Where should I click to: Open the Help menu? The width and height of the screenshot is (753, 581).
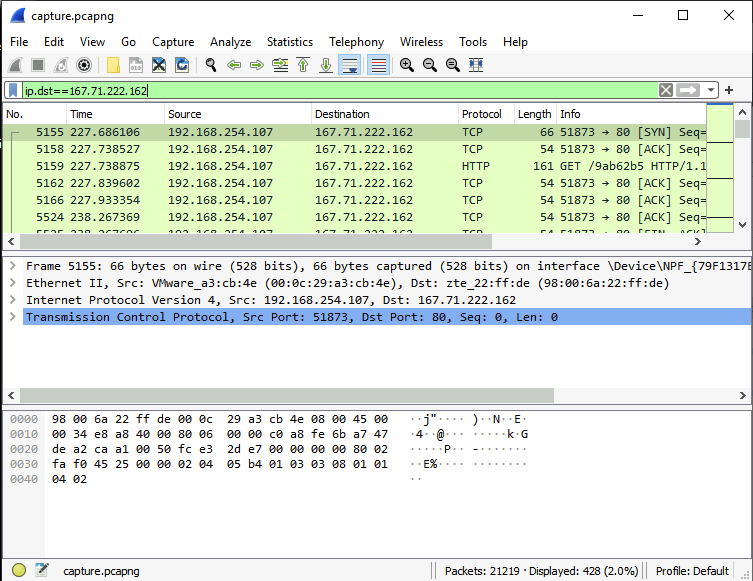click(x=515, y=42)
